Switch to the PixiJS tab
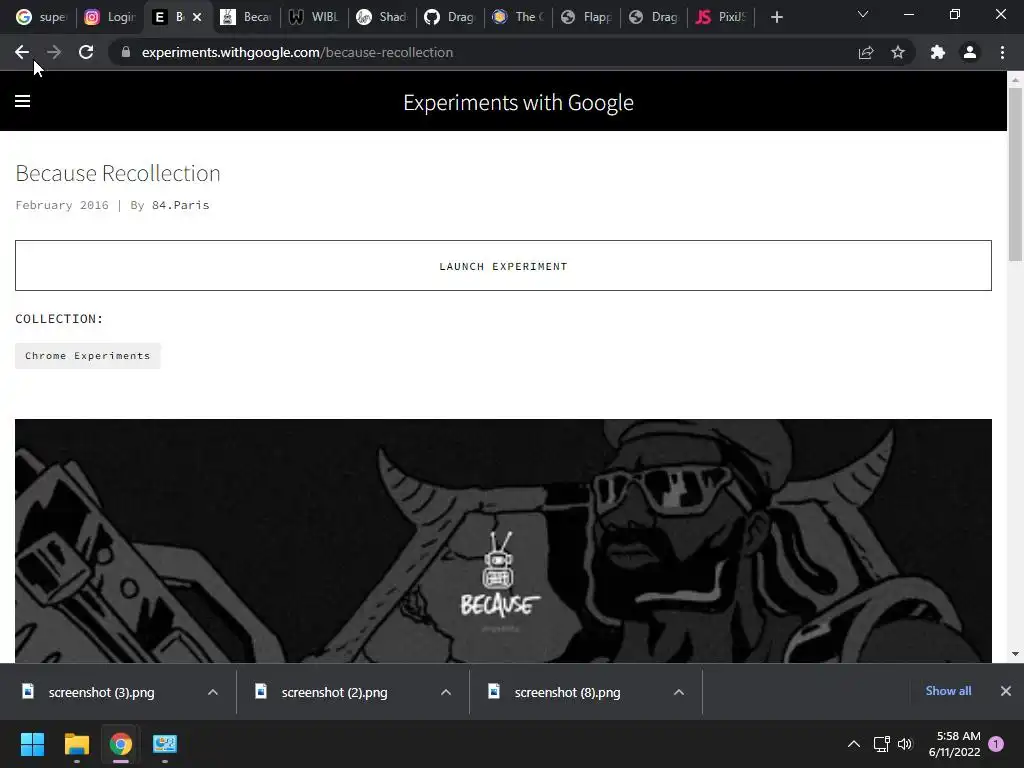The image size is (1024, 768). click(x=721, y=17)
